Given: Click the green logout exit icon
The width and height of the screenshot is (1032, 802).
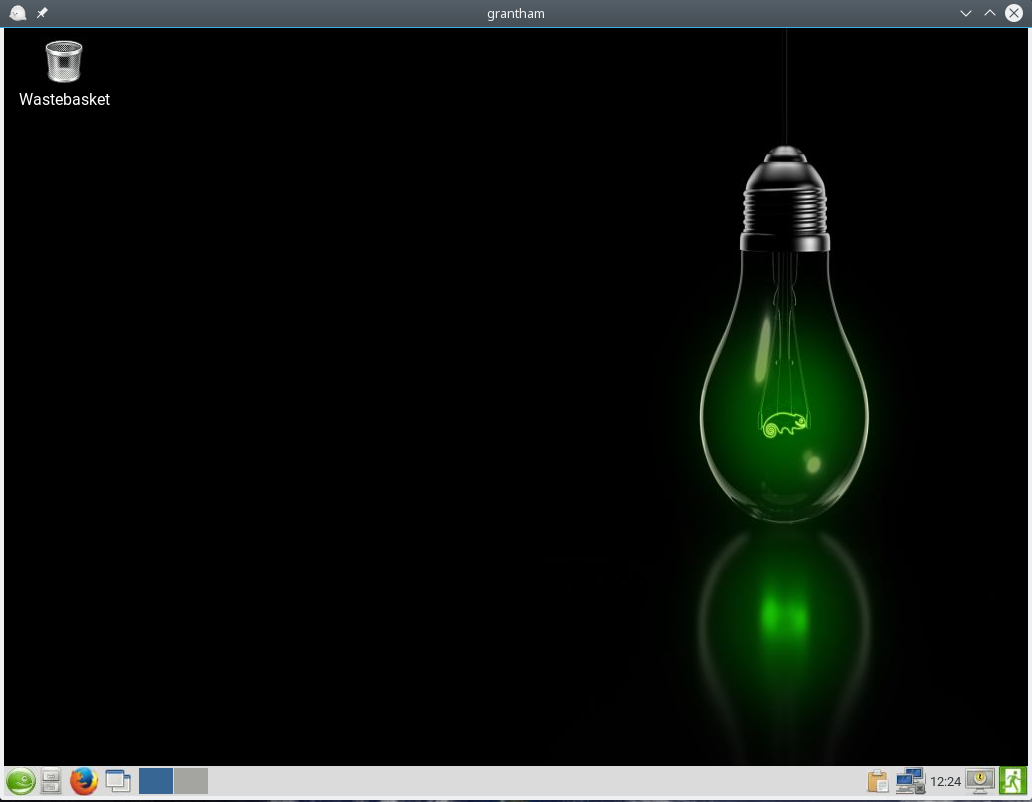Looking at the screenshot, I should 1012,781.
